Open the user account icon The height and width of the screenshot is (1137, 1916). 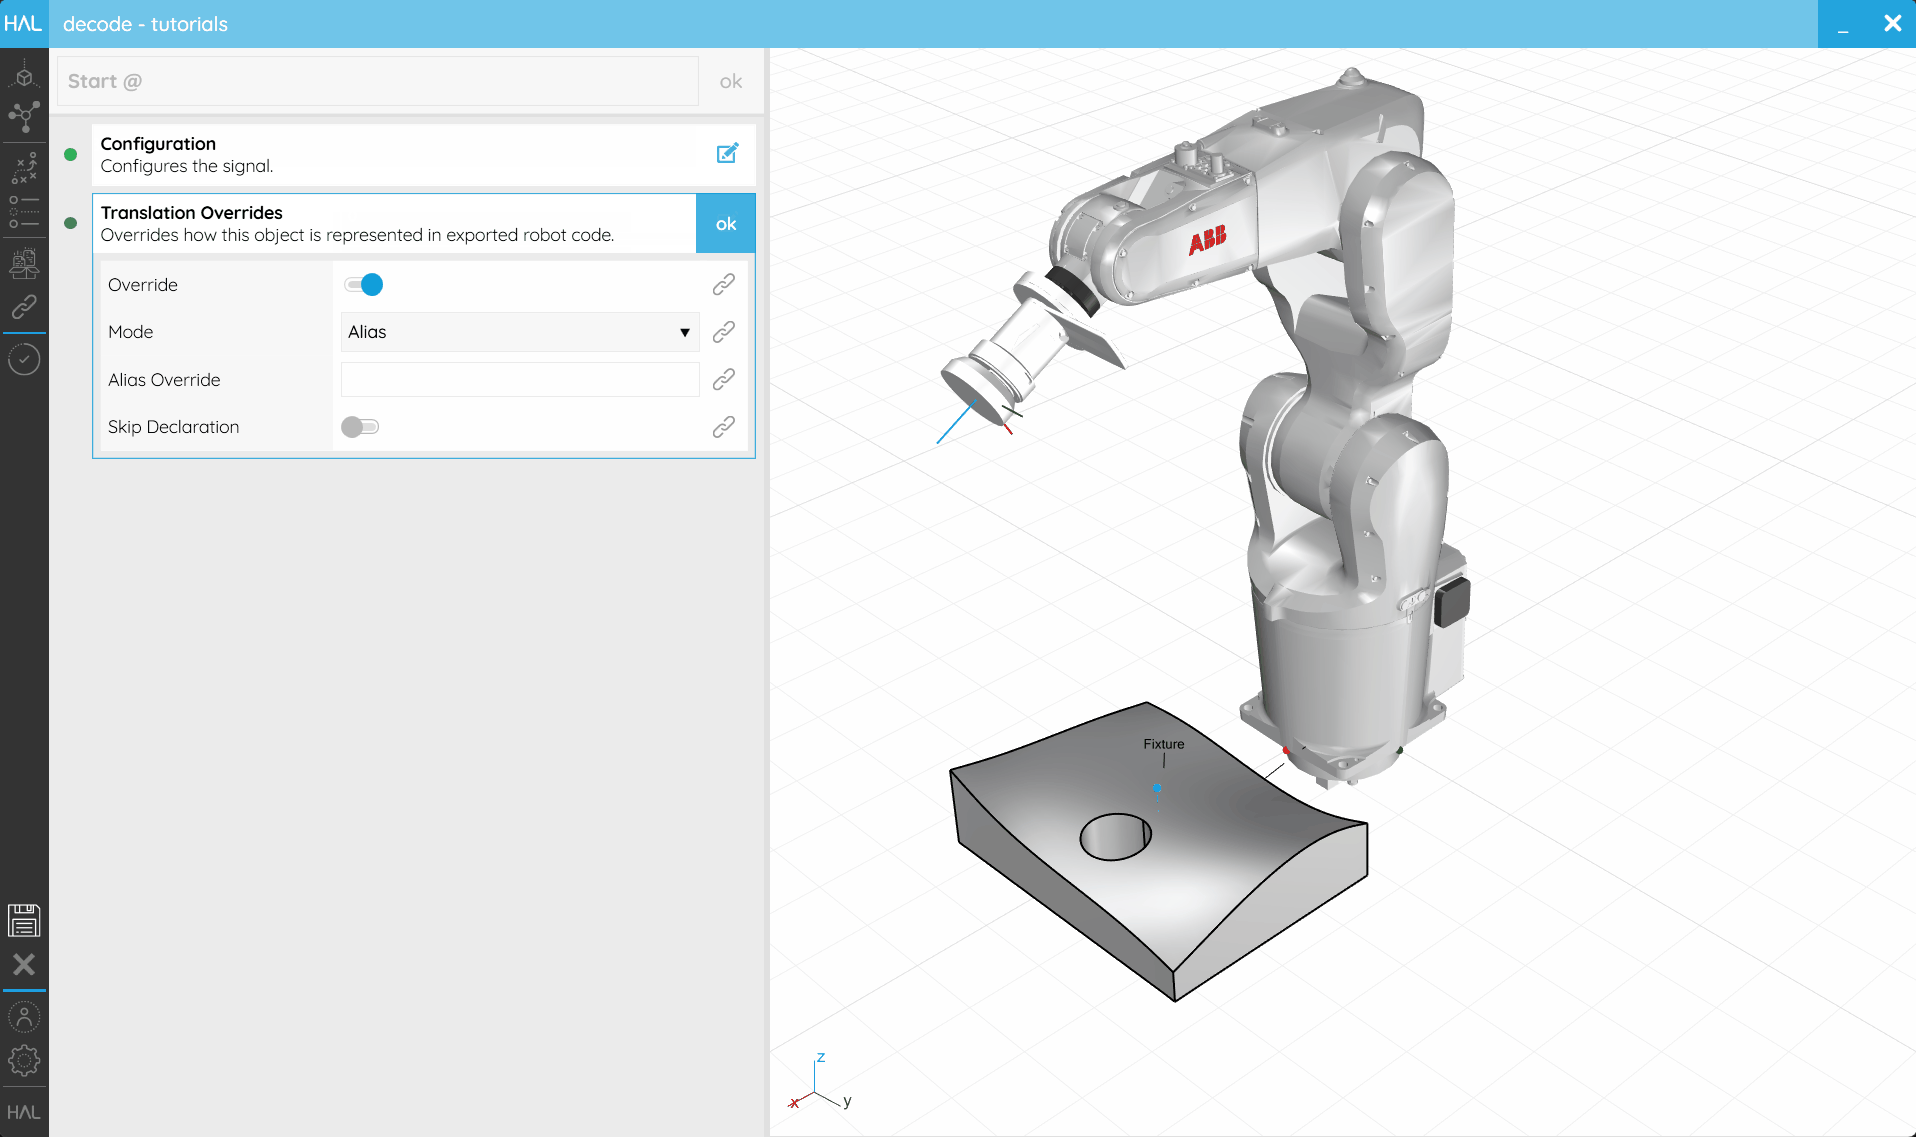pyautogui.click(x=24, y=1017)
